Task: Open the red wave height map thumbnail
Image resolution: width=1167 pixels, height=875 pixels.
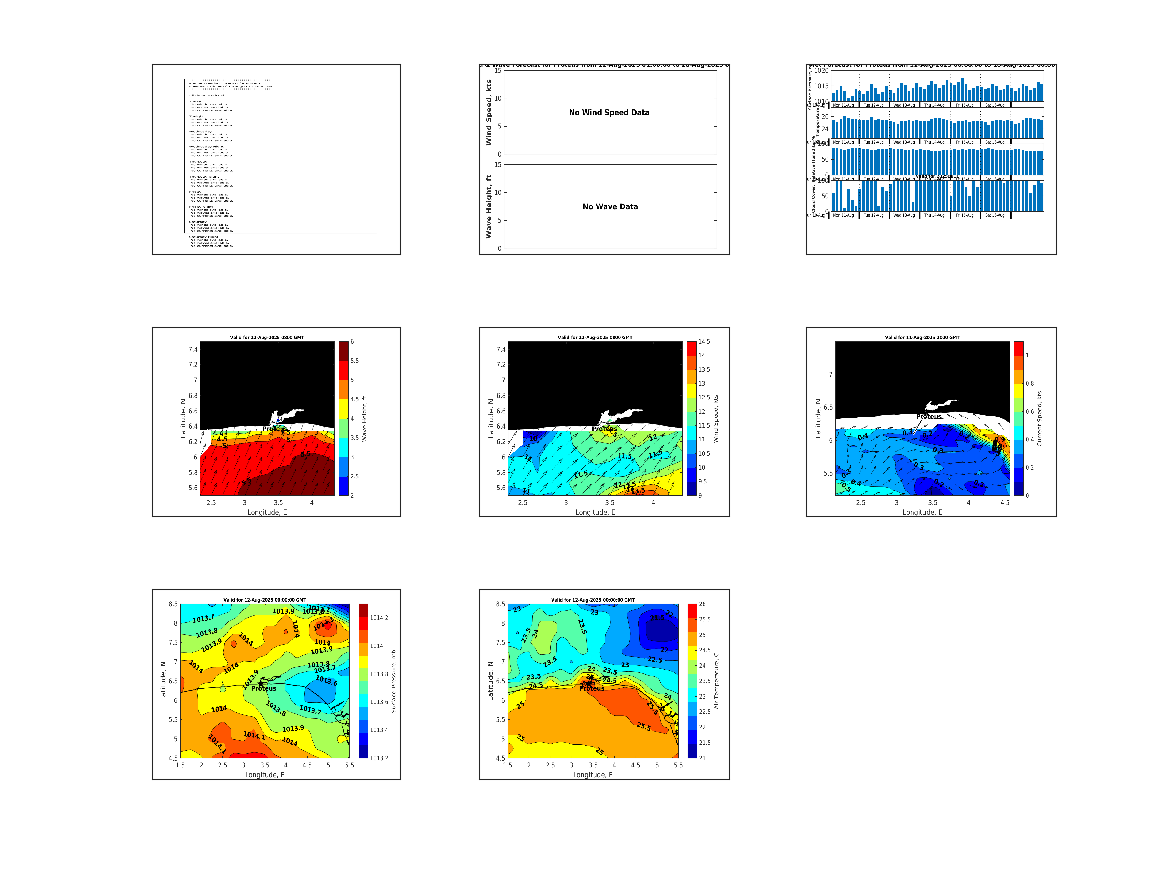Action: pos(276,422)
